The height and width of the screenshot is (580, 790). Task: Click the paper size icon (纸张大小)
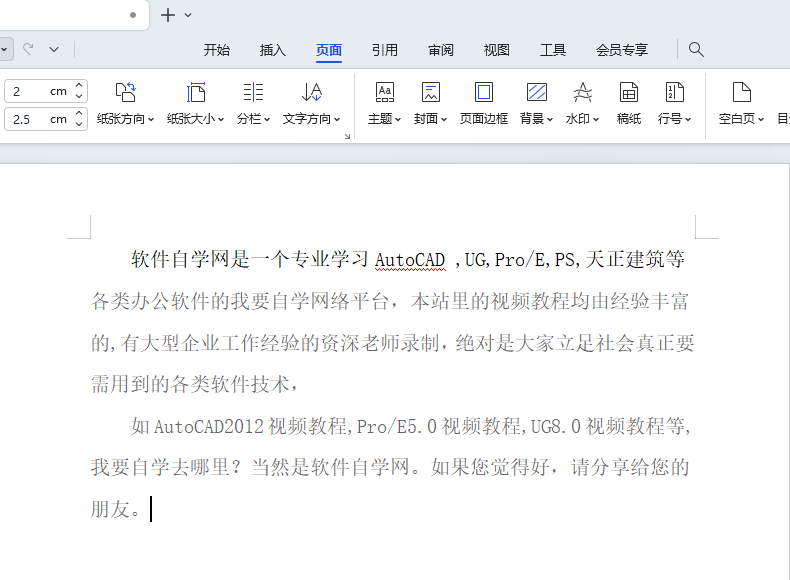tap(195, 92)
